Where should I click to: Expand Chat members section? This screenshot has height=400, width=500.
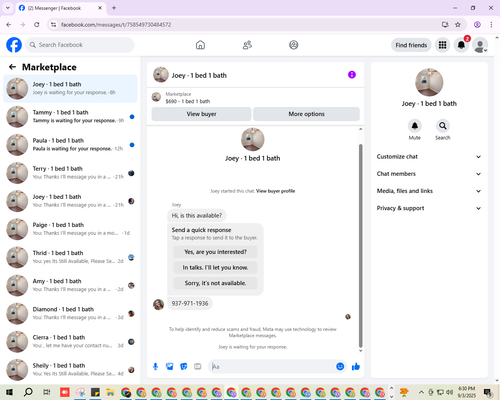[429, 174]
